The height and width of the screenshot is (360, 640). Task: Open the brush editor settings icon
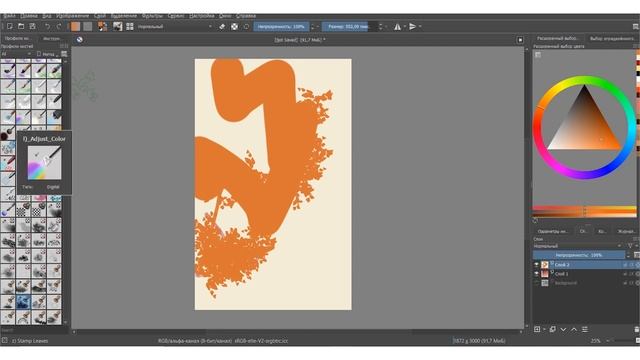click(118, 27)
